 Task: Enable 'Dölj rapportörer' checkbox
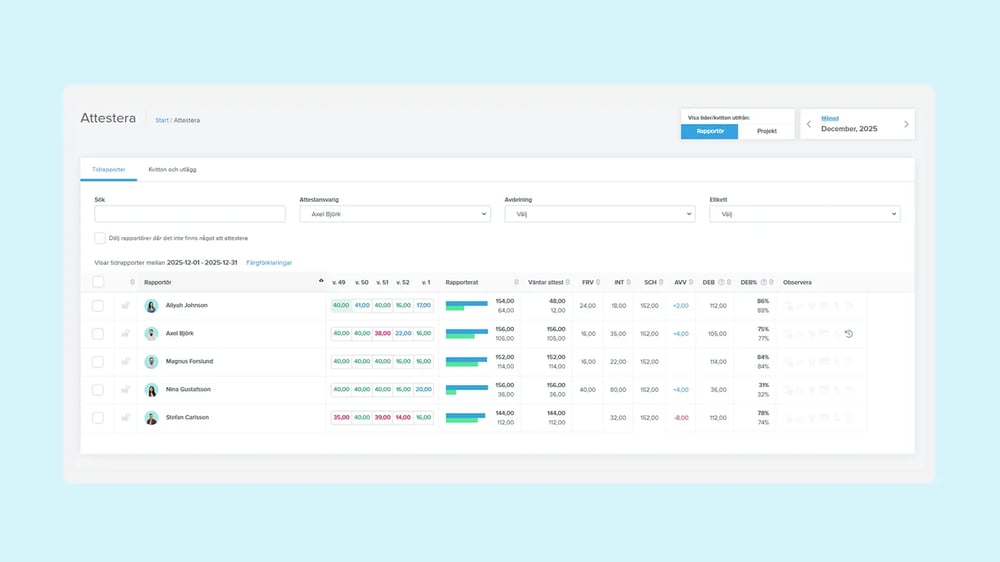click(100, 238)
